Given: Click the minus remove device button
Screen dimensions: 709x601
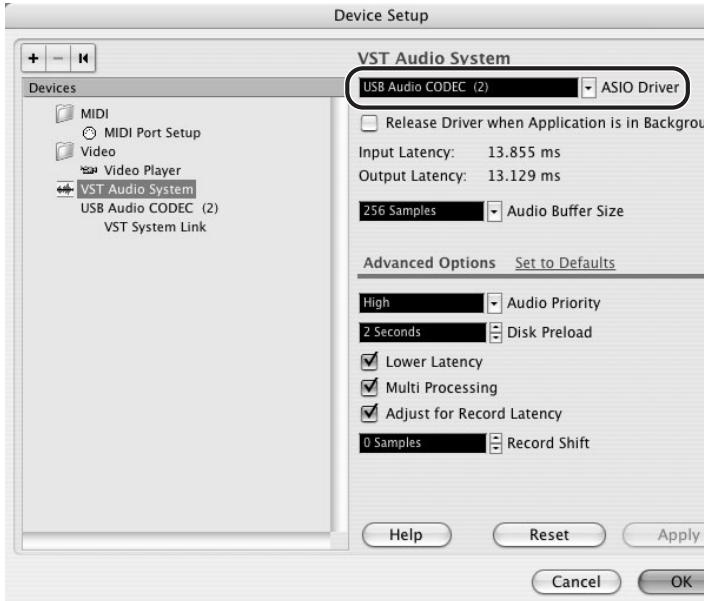Looking at the screenshot, I should coord(58,58).
